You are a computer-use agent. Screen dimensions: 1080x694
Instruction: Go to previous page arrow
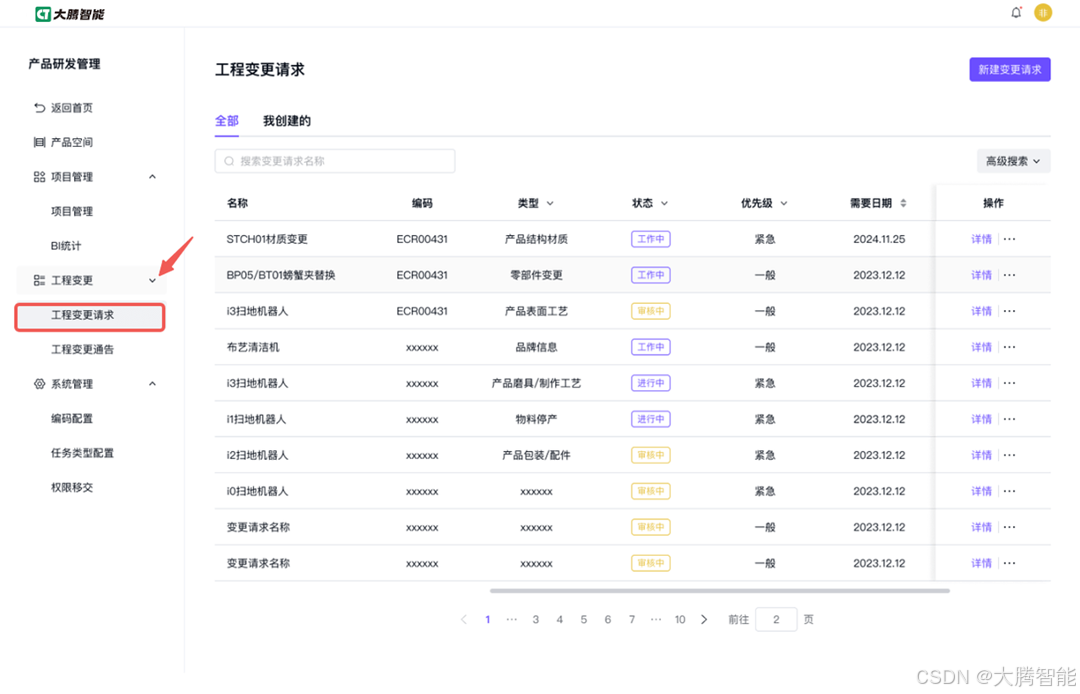coord(464,620)
